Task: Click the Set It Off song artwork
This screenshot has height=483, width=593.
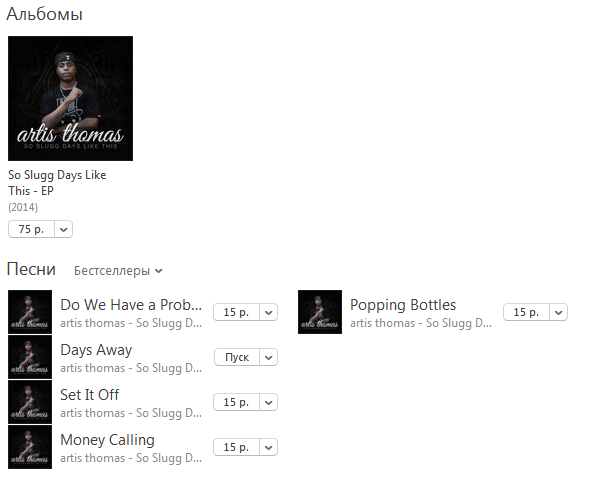Action: click(30, 402)
